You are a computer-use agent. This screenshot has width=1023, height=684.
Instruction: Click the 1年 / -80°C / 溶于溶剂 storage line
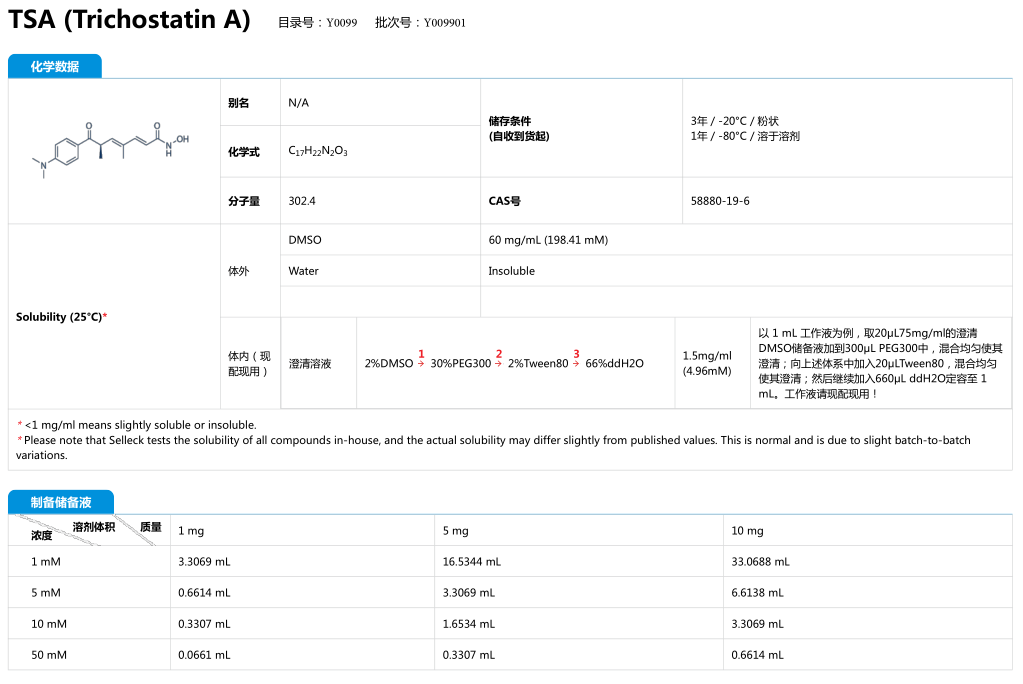[x=745, y=136]
